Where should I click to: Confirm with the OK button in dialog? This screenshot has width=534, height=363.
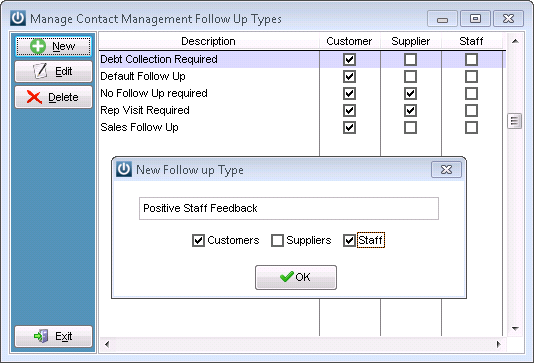[296, 277]
